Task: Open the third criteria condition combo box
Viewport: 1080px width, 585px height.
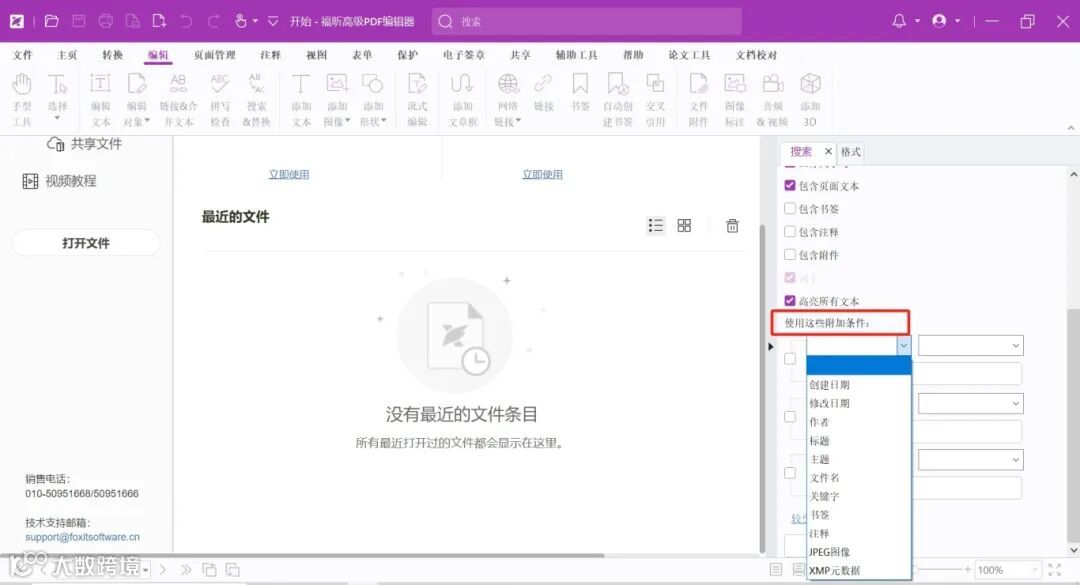Action: (x=970, y=460)
